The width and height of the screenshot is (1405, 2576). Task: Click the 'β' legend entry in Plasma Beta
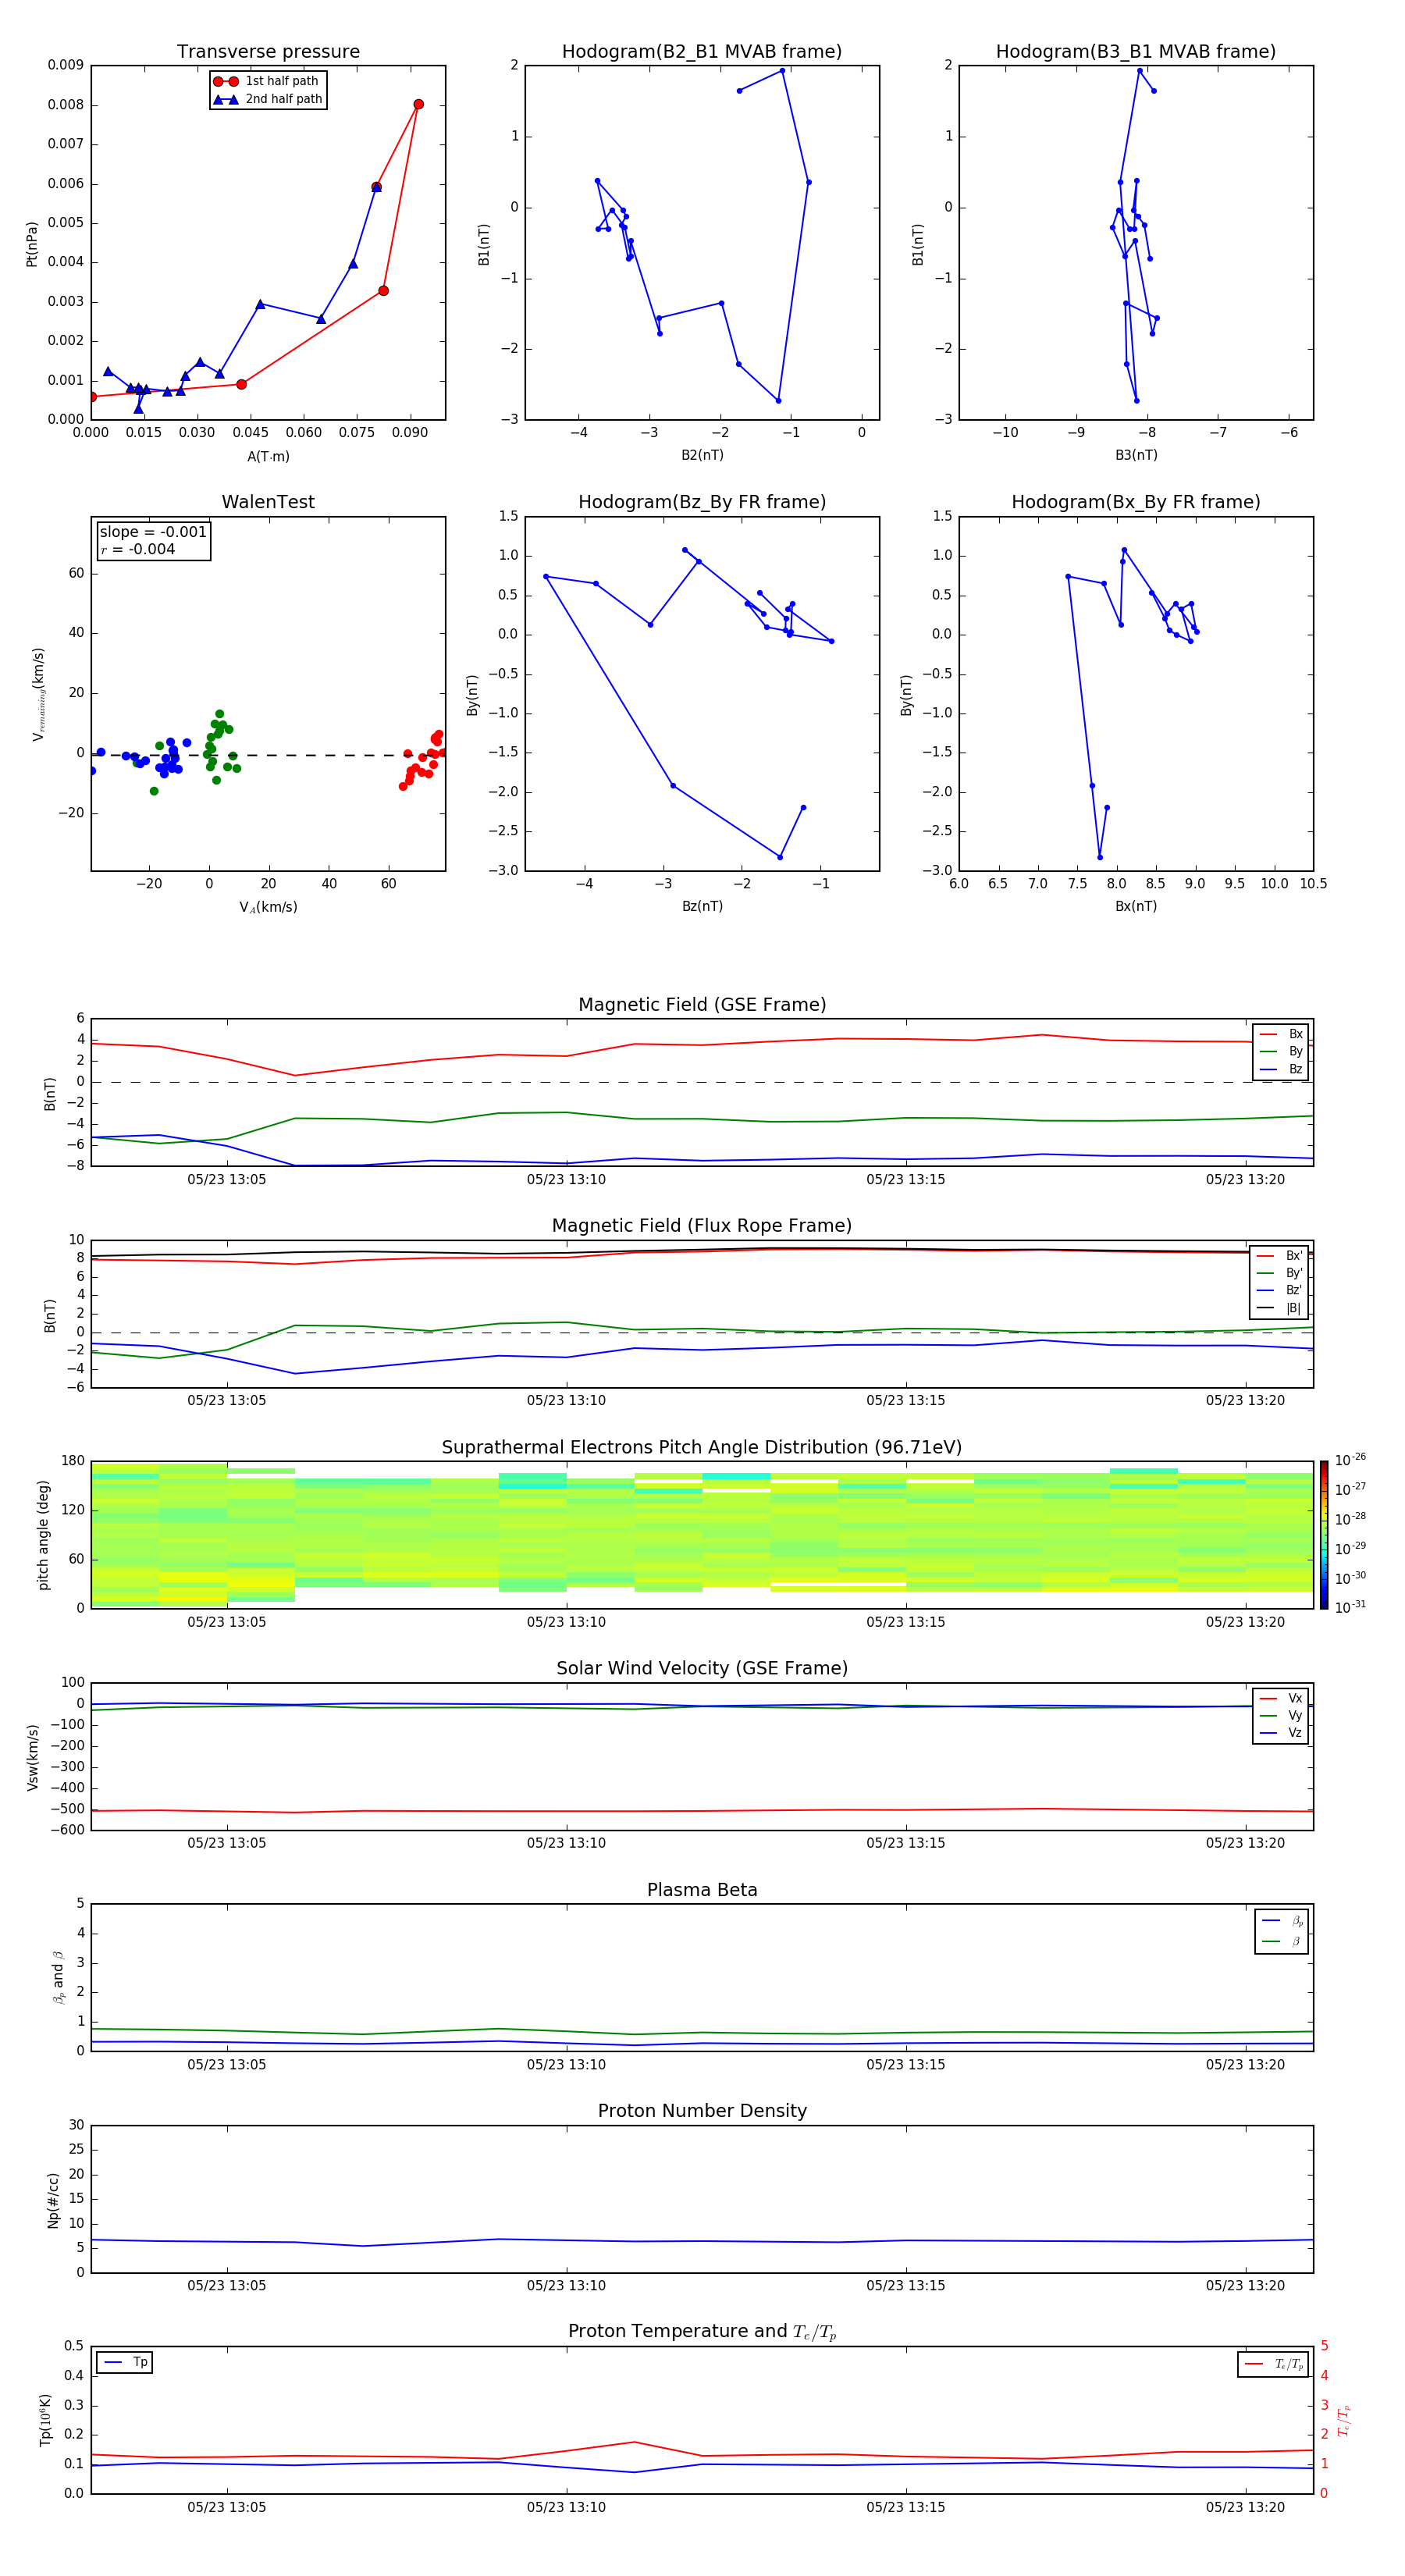click(x=1282, y=1941)
